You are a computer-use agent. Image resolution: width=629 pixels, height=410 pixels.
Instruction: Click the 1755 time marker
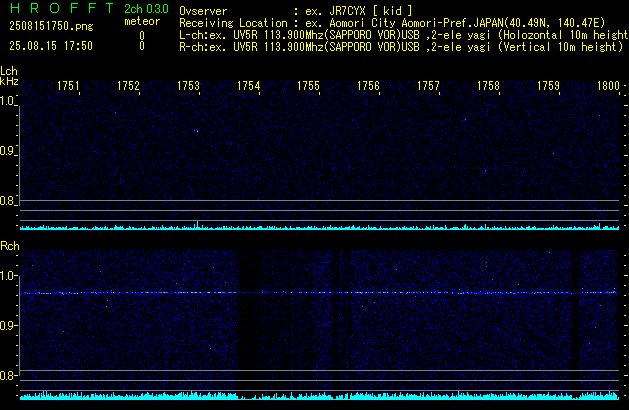(x=308, y=86)
